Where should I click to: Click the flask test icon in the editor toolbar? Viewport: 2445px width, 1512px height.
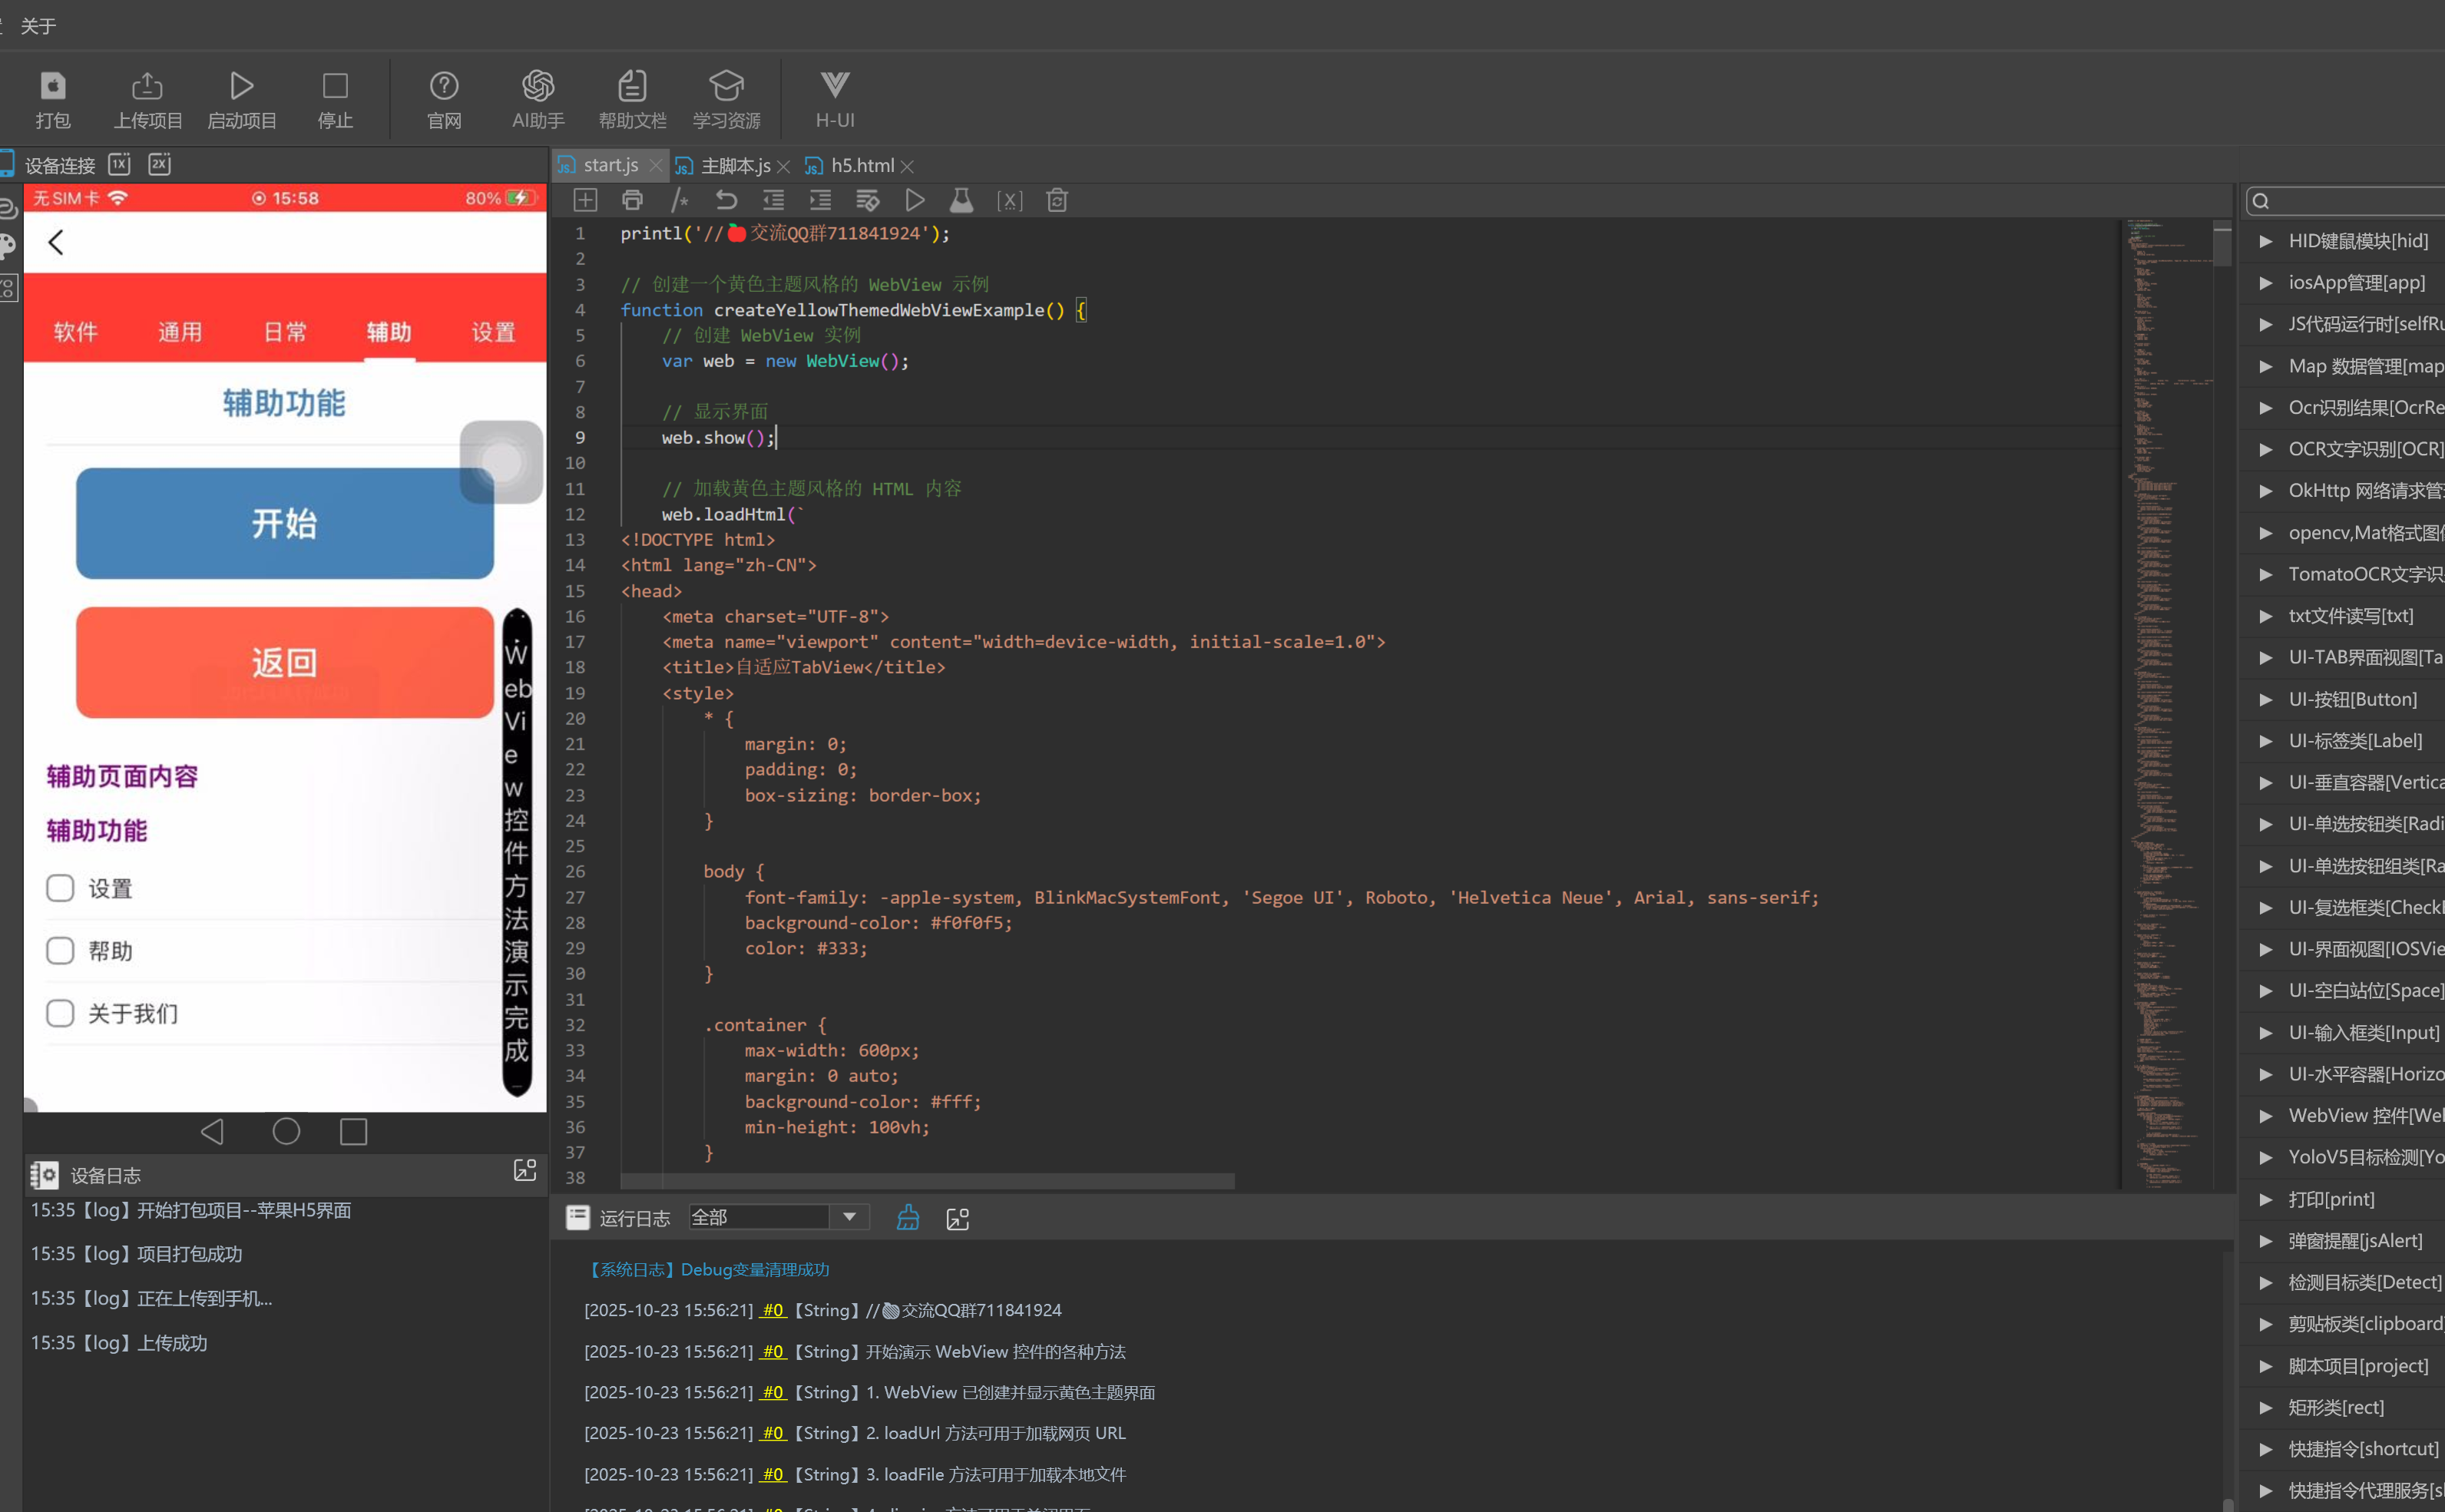[x=961, y=200]
